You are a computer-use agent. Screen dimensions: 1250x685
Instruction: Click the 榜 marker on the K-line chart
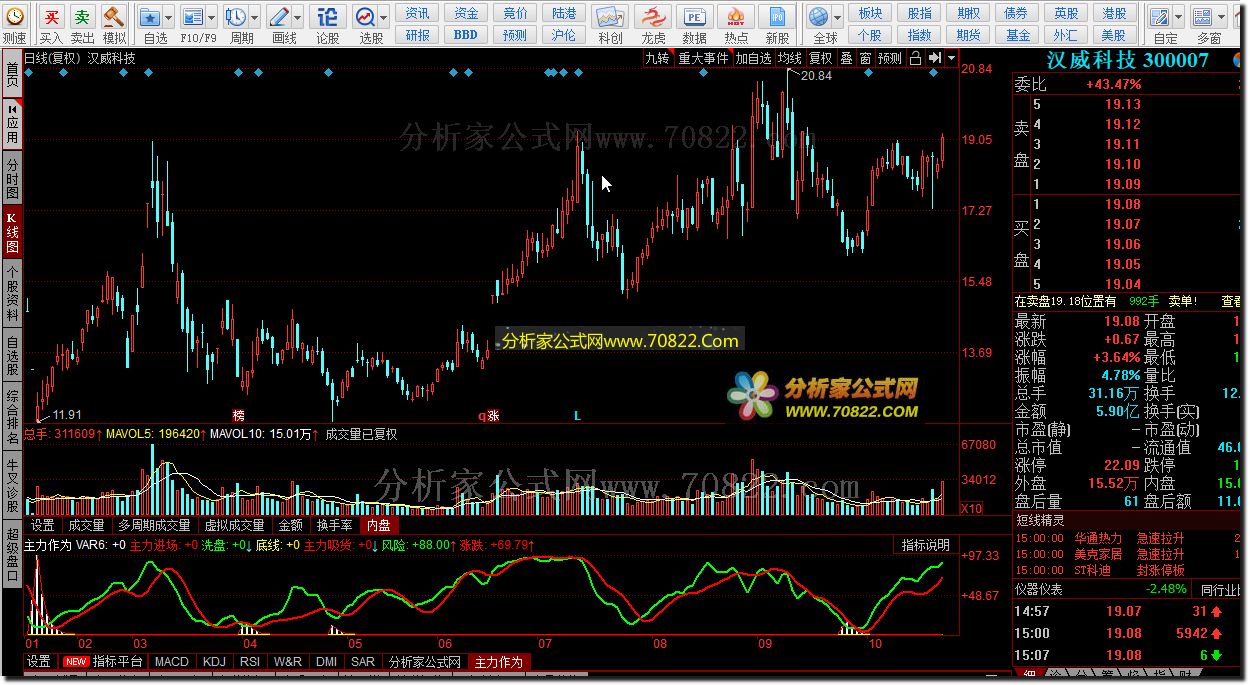coord(239,415)
